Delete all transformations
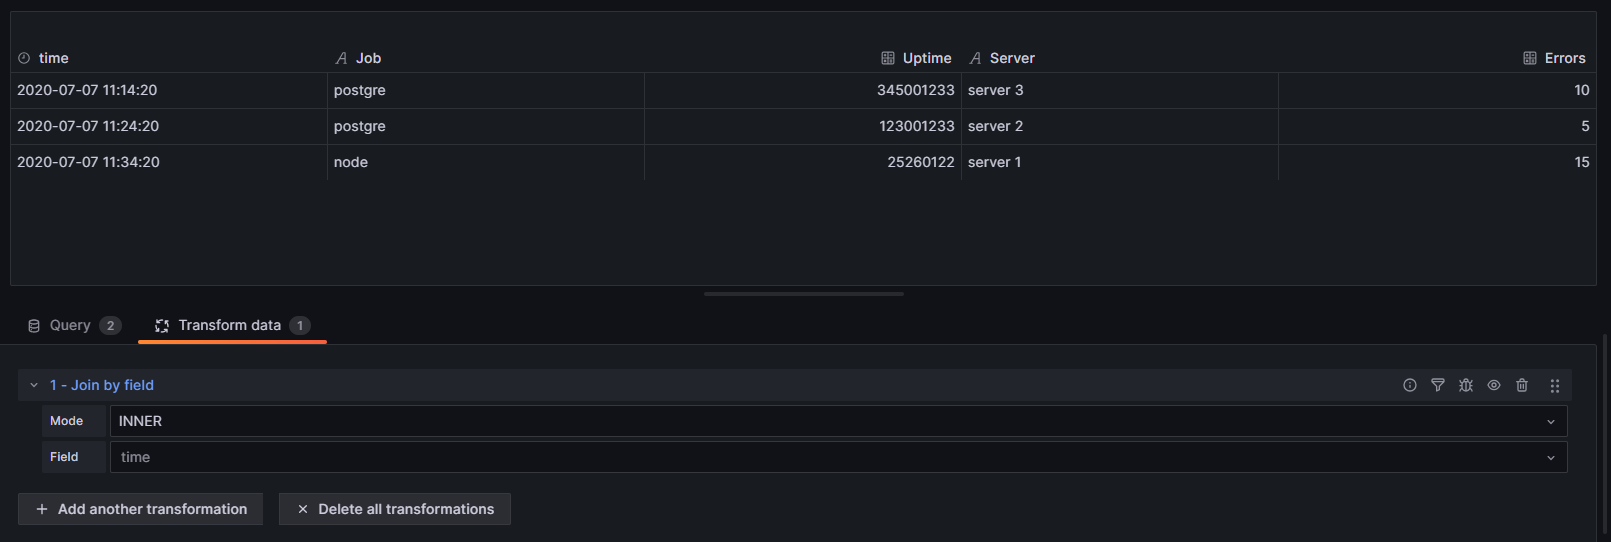Screen dimensions: 1611x542 (395, 509)
